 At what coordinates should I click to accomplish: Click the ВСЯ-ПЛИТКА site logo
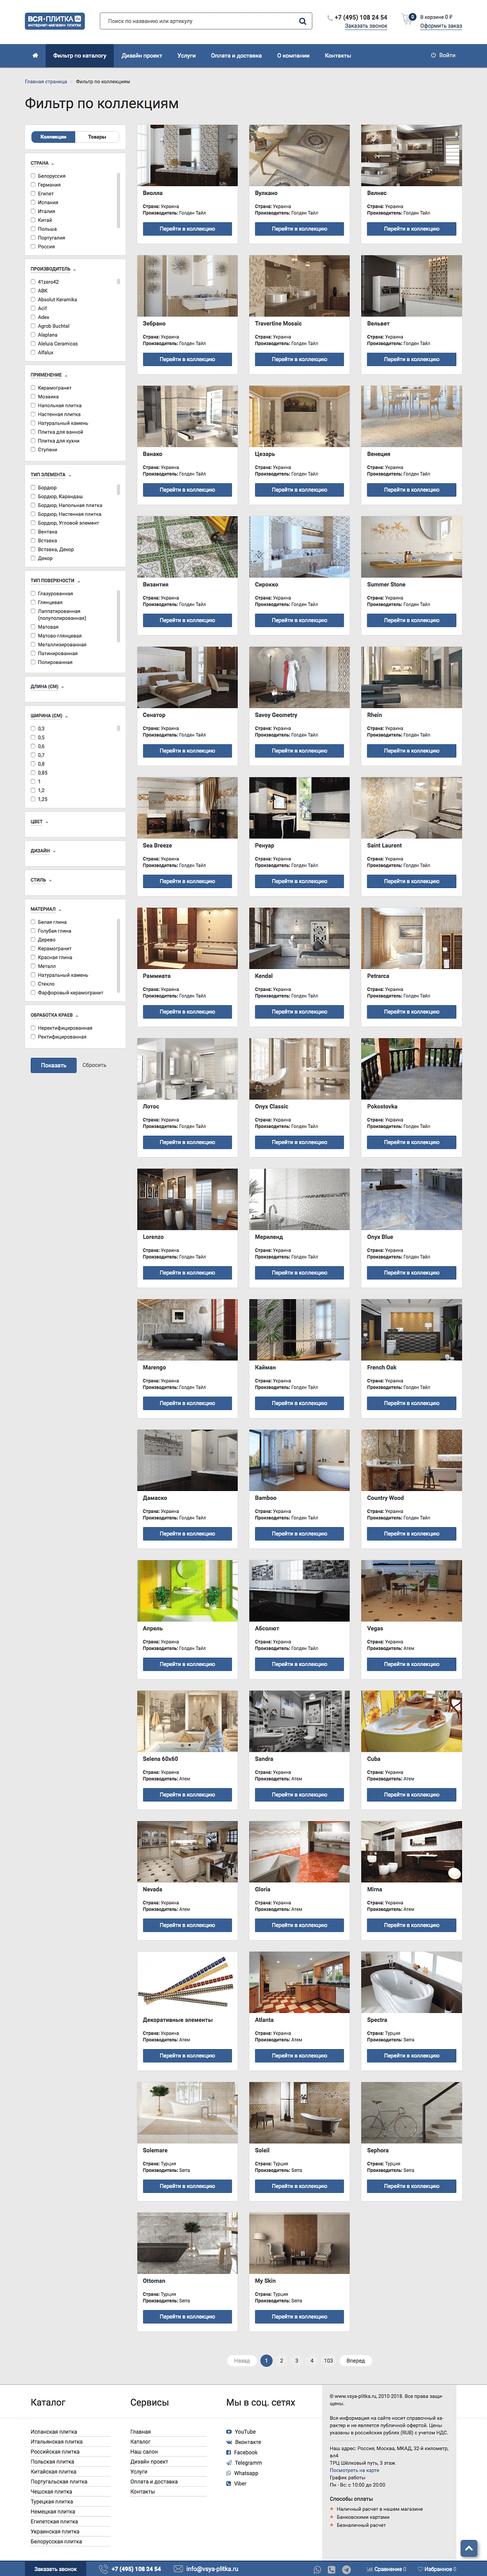(x=55, y=21)
